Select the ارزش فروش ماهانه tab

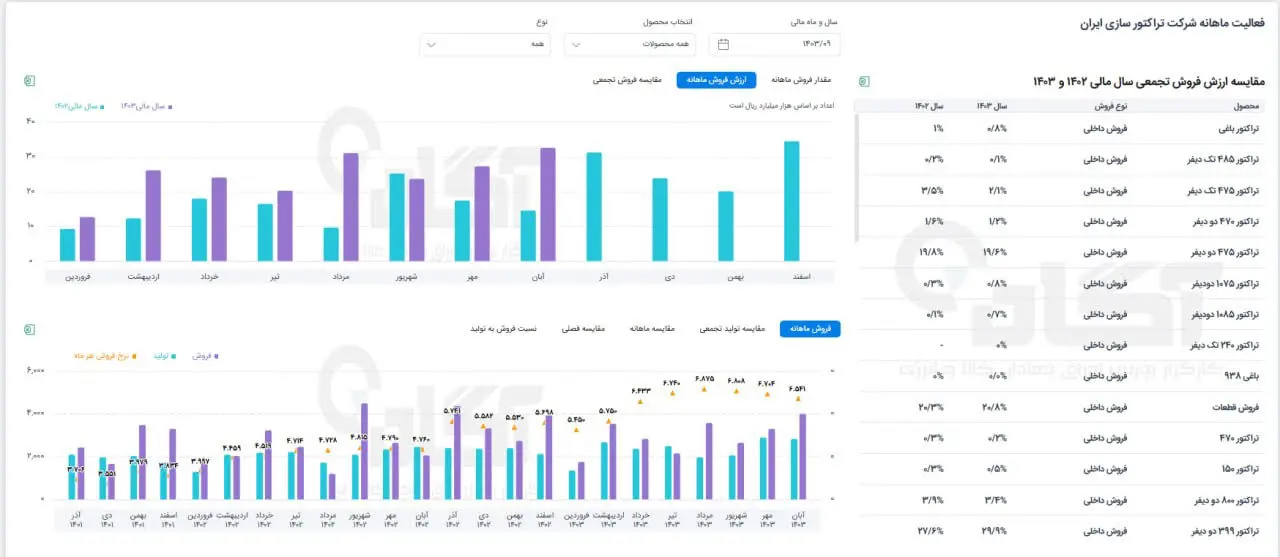click(717, 80)
